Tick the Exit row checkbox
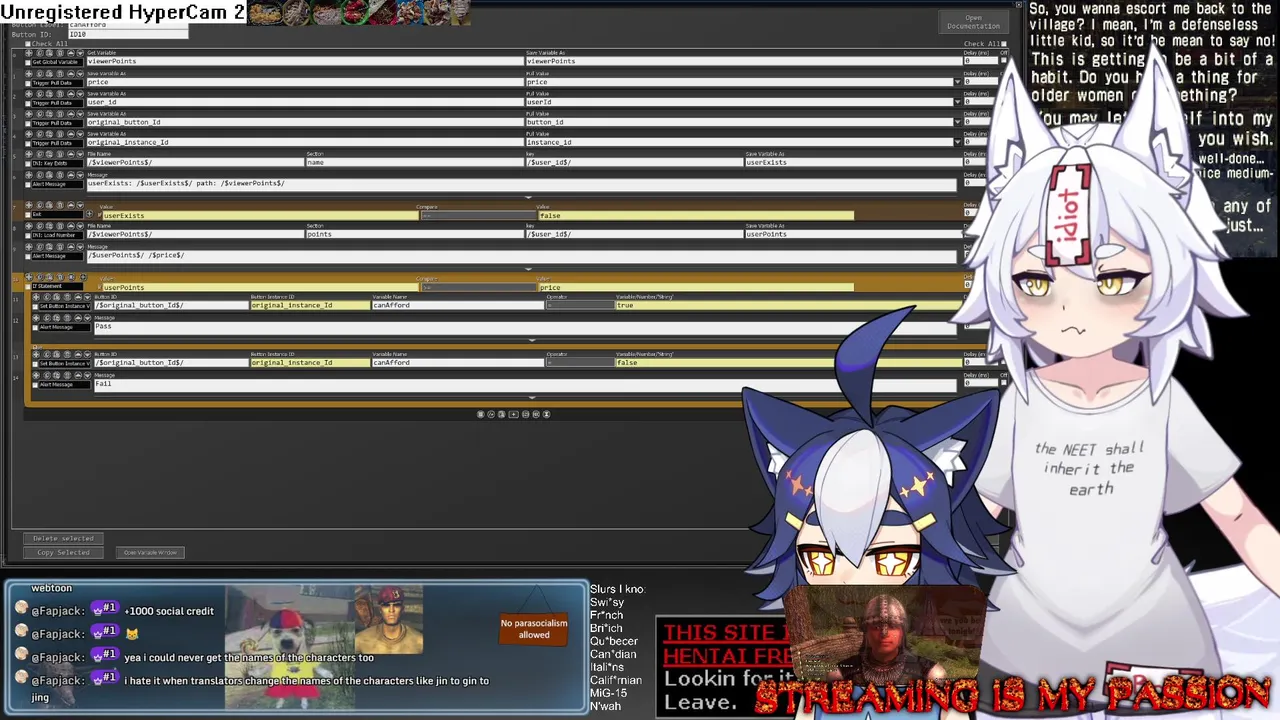 [x=27, y=214]
